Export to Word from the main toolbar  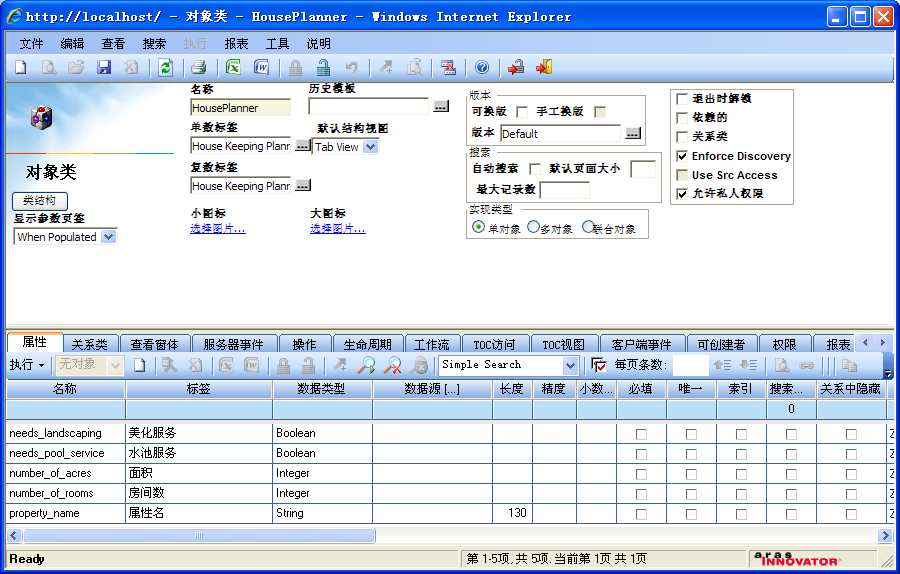[261, 68]
